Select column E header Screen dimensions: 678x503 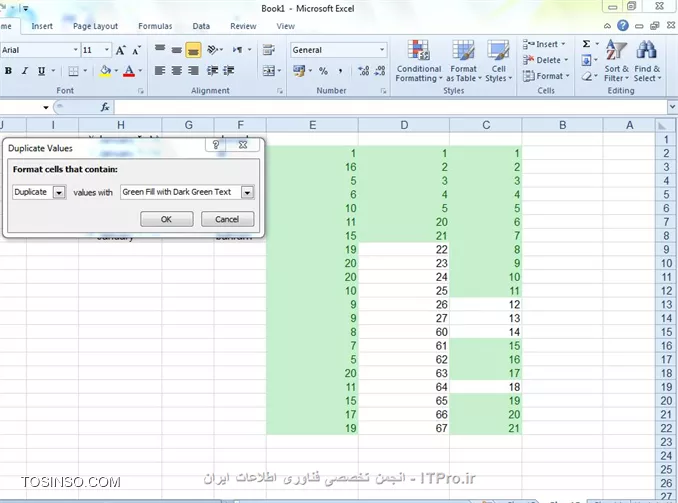click(x=313, y=125)
